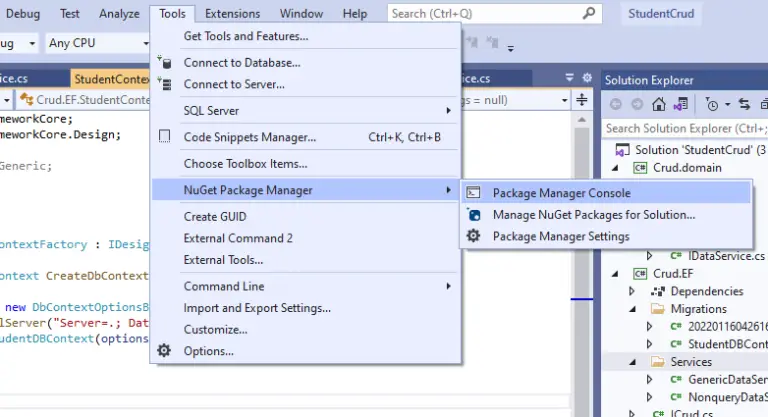Click the search magnifier icon in the title bar
This screenshot has width=768, height=417.
tap(589, 14)
